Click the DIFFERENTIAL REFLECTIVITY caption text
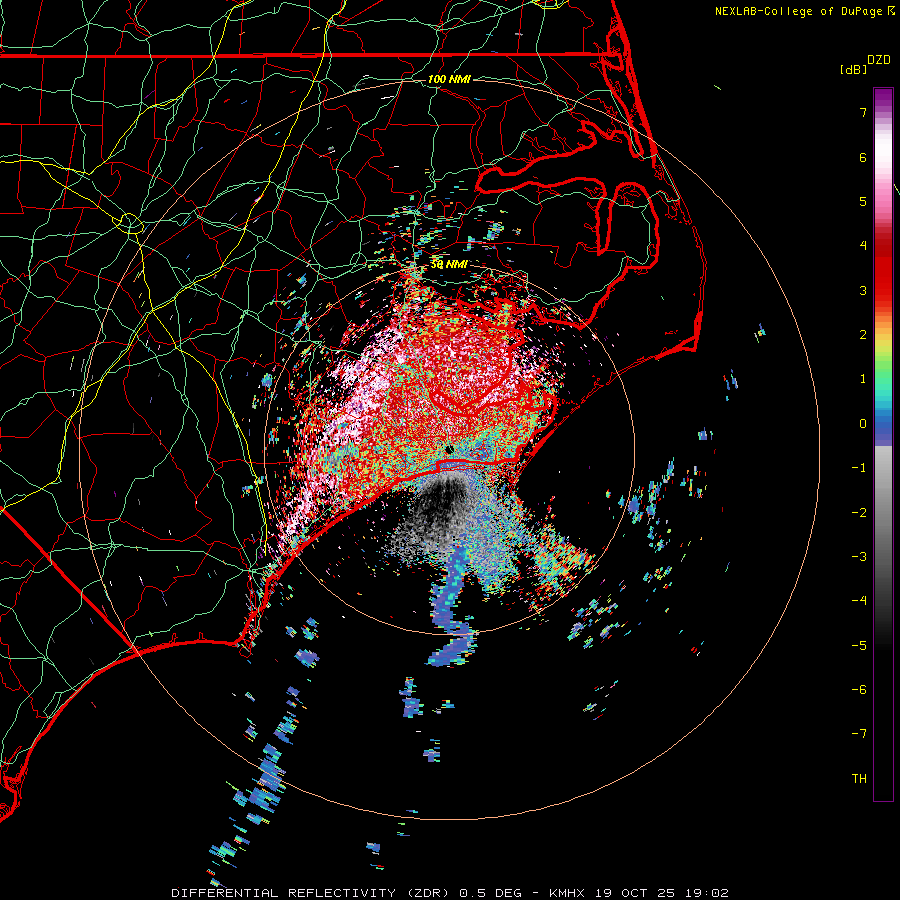900x900 pixels. tap(284, 893)
